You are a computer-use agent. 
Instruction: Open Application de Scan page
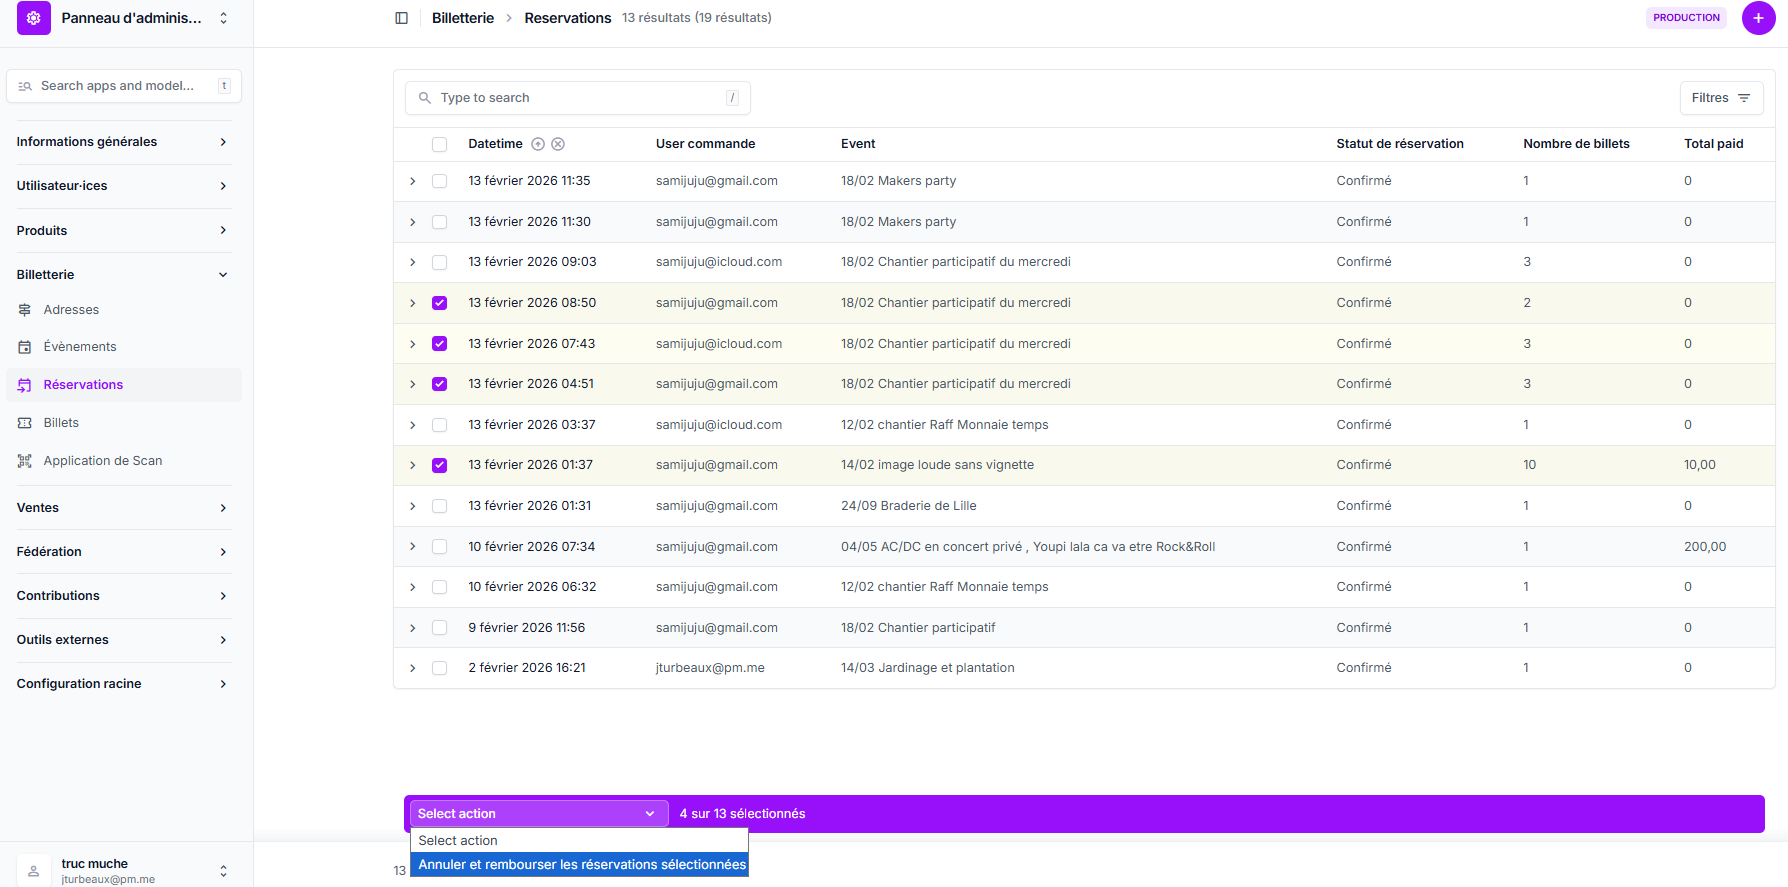click(x=102, y=461)
